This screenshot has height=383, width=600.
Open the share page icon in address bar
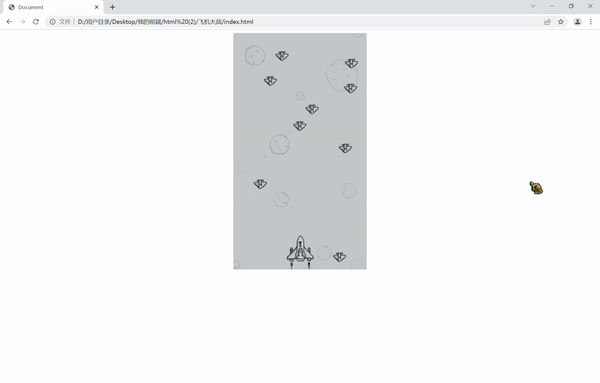click(x=547, y=22)
